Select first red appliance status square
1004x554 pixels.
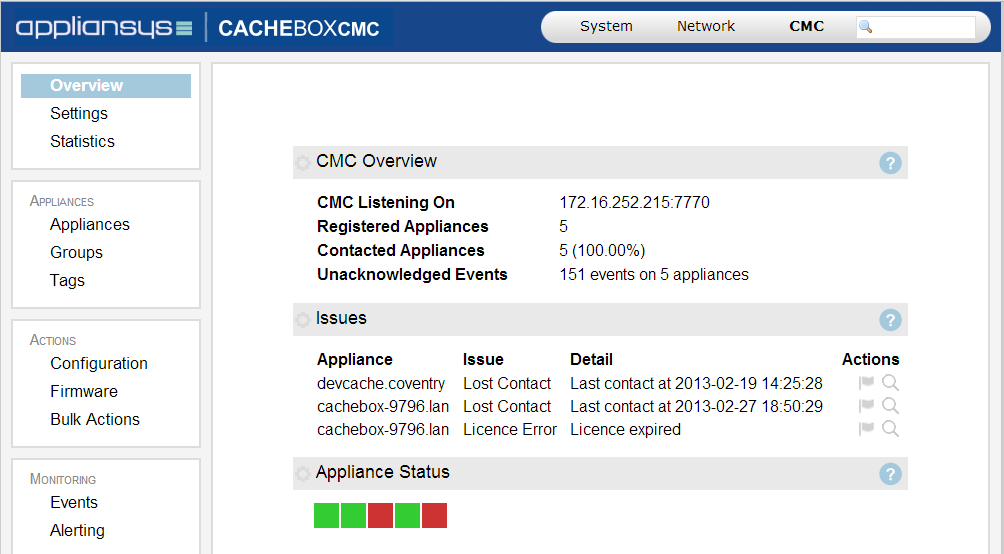[x=380, y=516]
